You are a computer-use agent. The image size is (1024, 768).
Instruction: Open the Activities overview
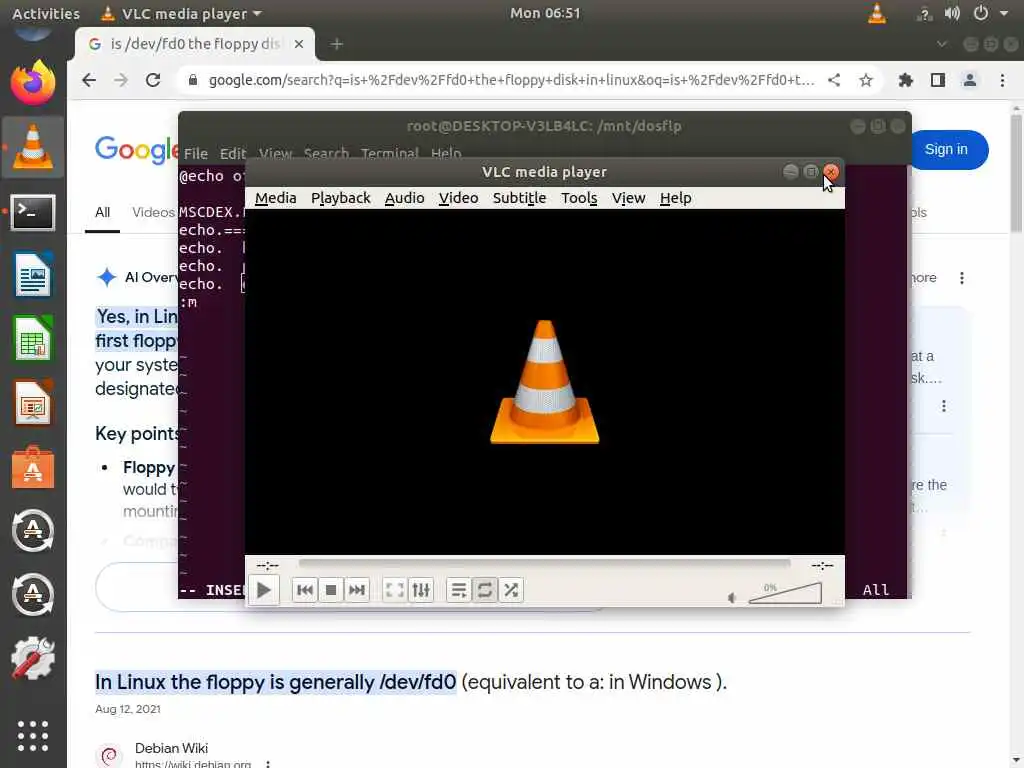[x=46, y=13]
